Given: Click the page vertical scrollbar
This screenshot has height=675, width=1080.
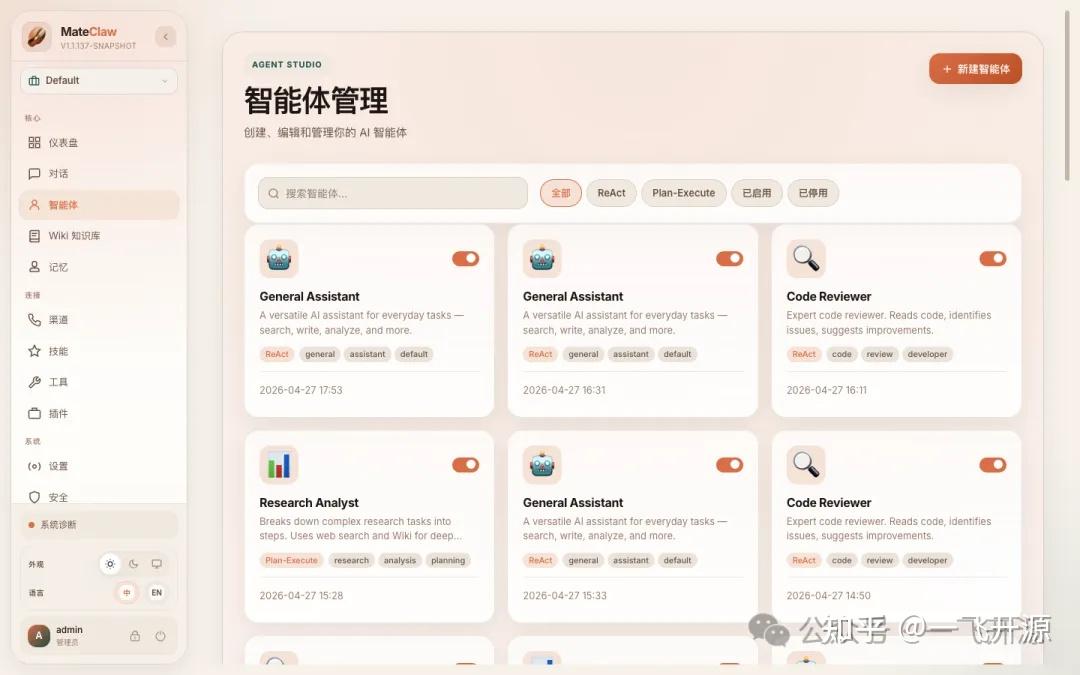Looking at the screenshot, I should (1068, 94).
